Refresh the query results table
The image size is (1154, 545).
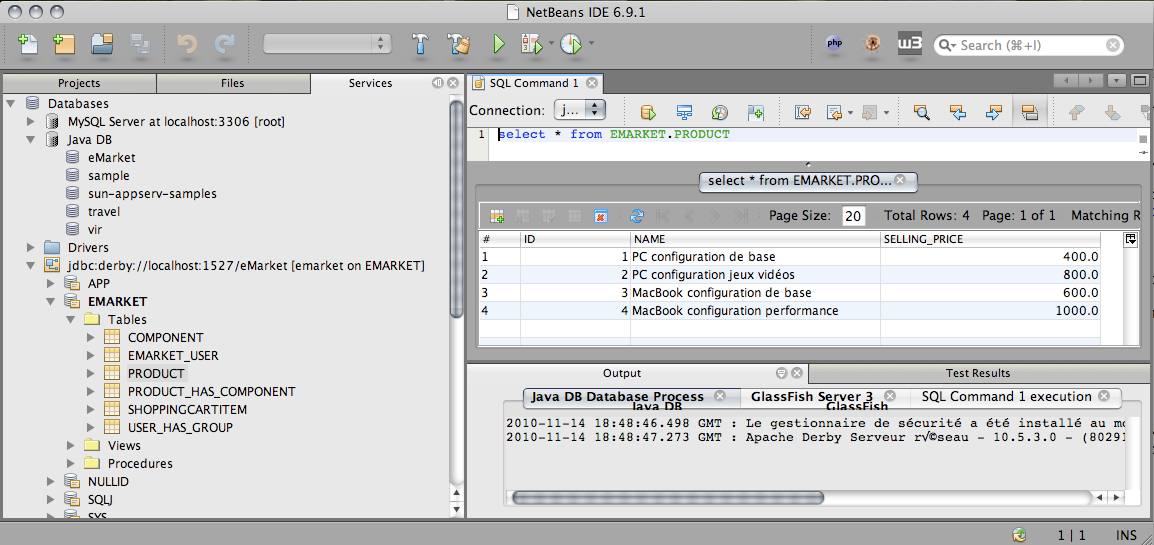637,216
